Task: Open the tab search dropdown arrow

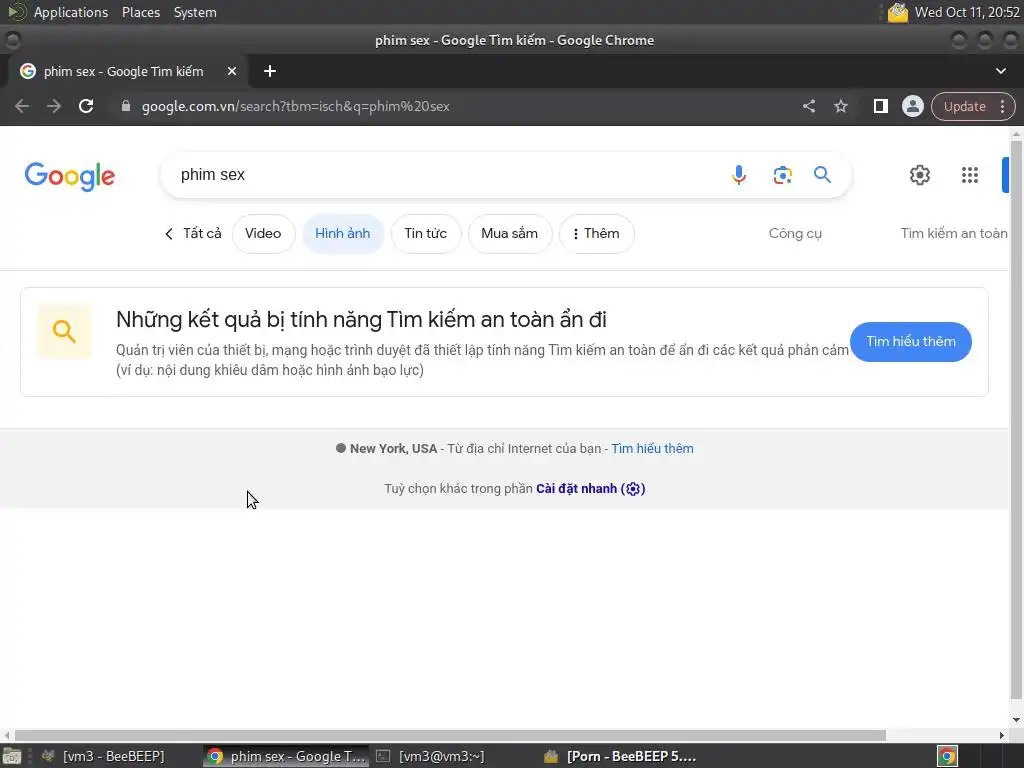Action: [x=1000, y=71]
